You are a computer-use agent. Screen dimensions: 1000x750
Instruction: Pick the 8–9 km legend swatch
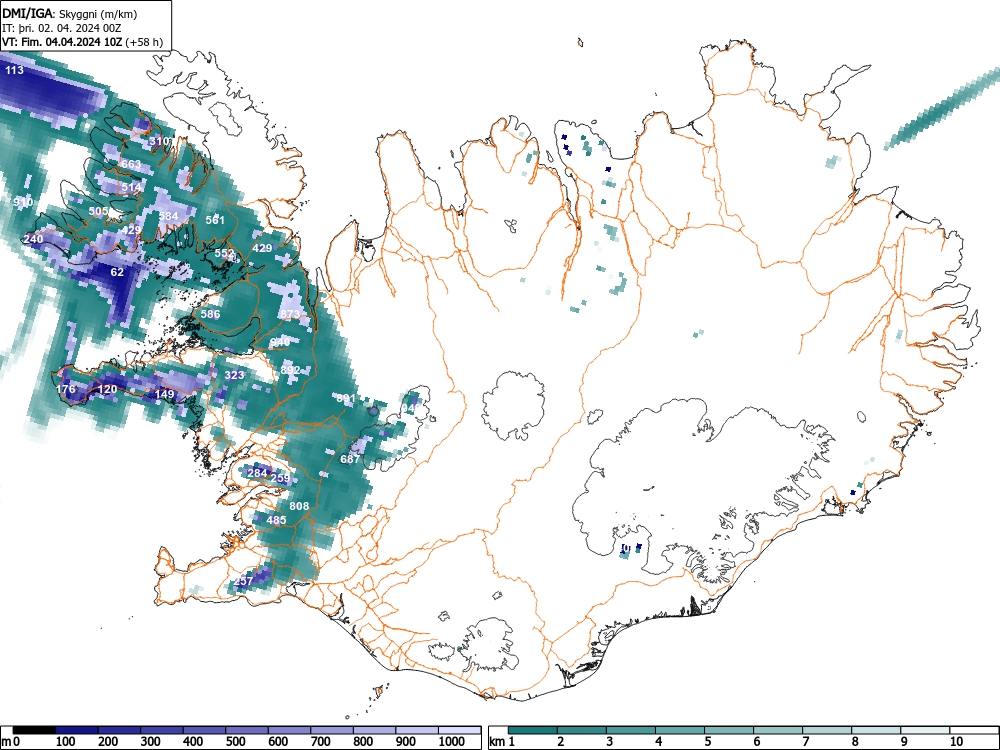876,730
